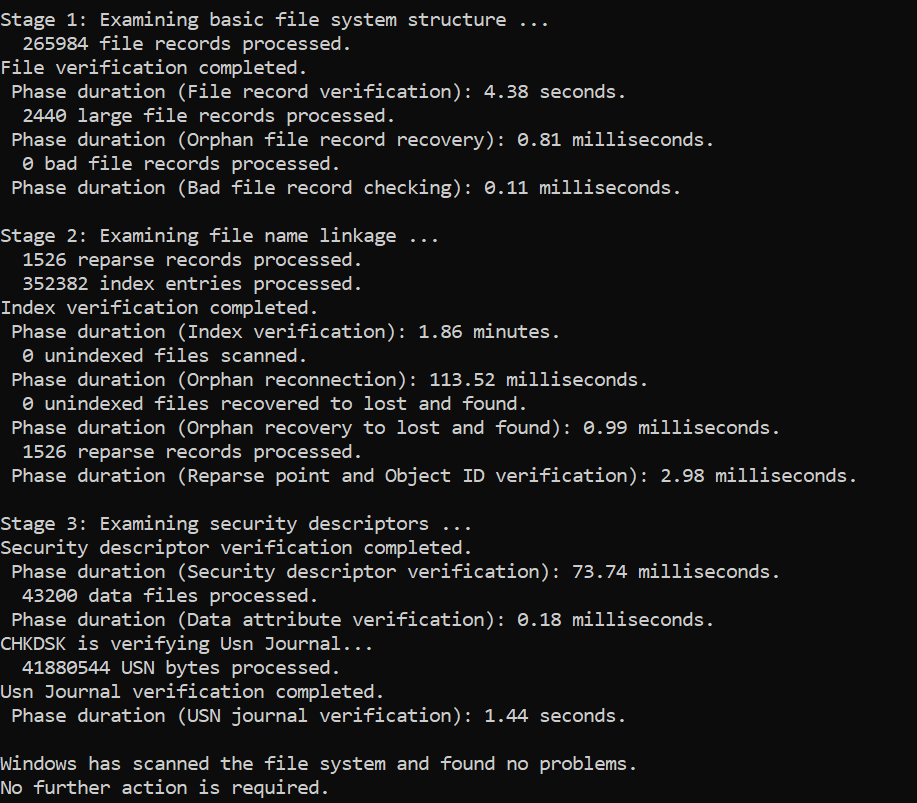This screenshot has width=917, height=803.
Task: Click the '0 unindexed files scanned' line
Action: (164, 356)
